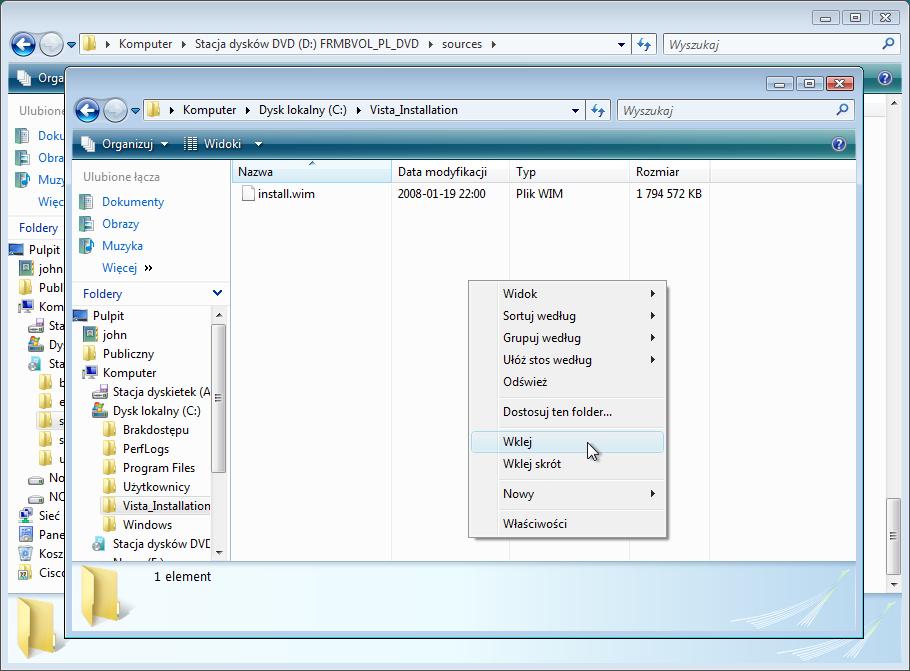Click Komputer breadcrumb in front address bar
This screenshot has width=910, height=671.
tap(210, 110)
